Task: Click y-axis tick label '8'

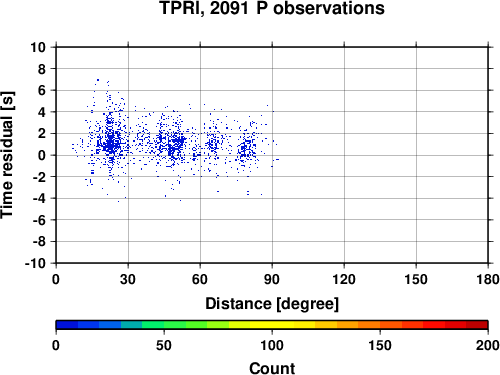Action: pyautogui.click(x=41, y=69)
